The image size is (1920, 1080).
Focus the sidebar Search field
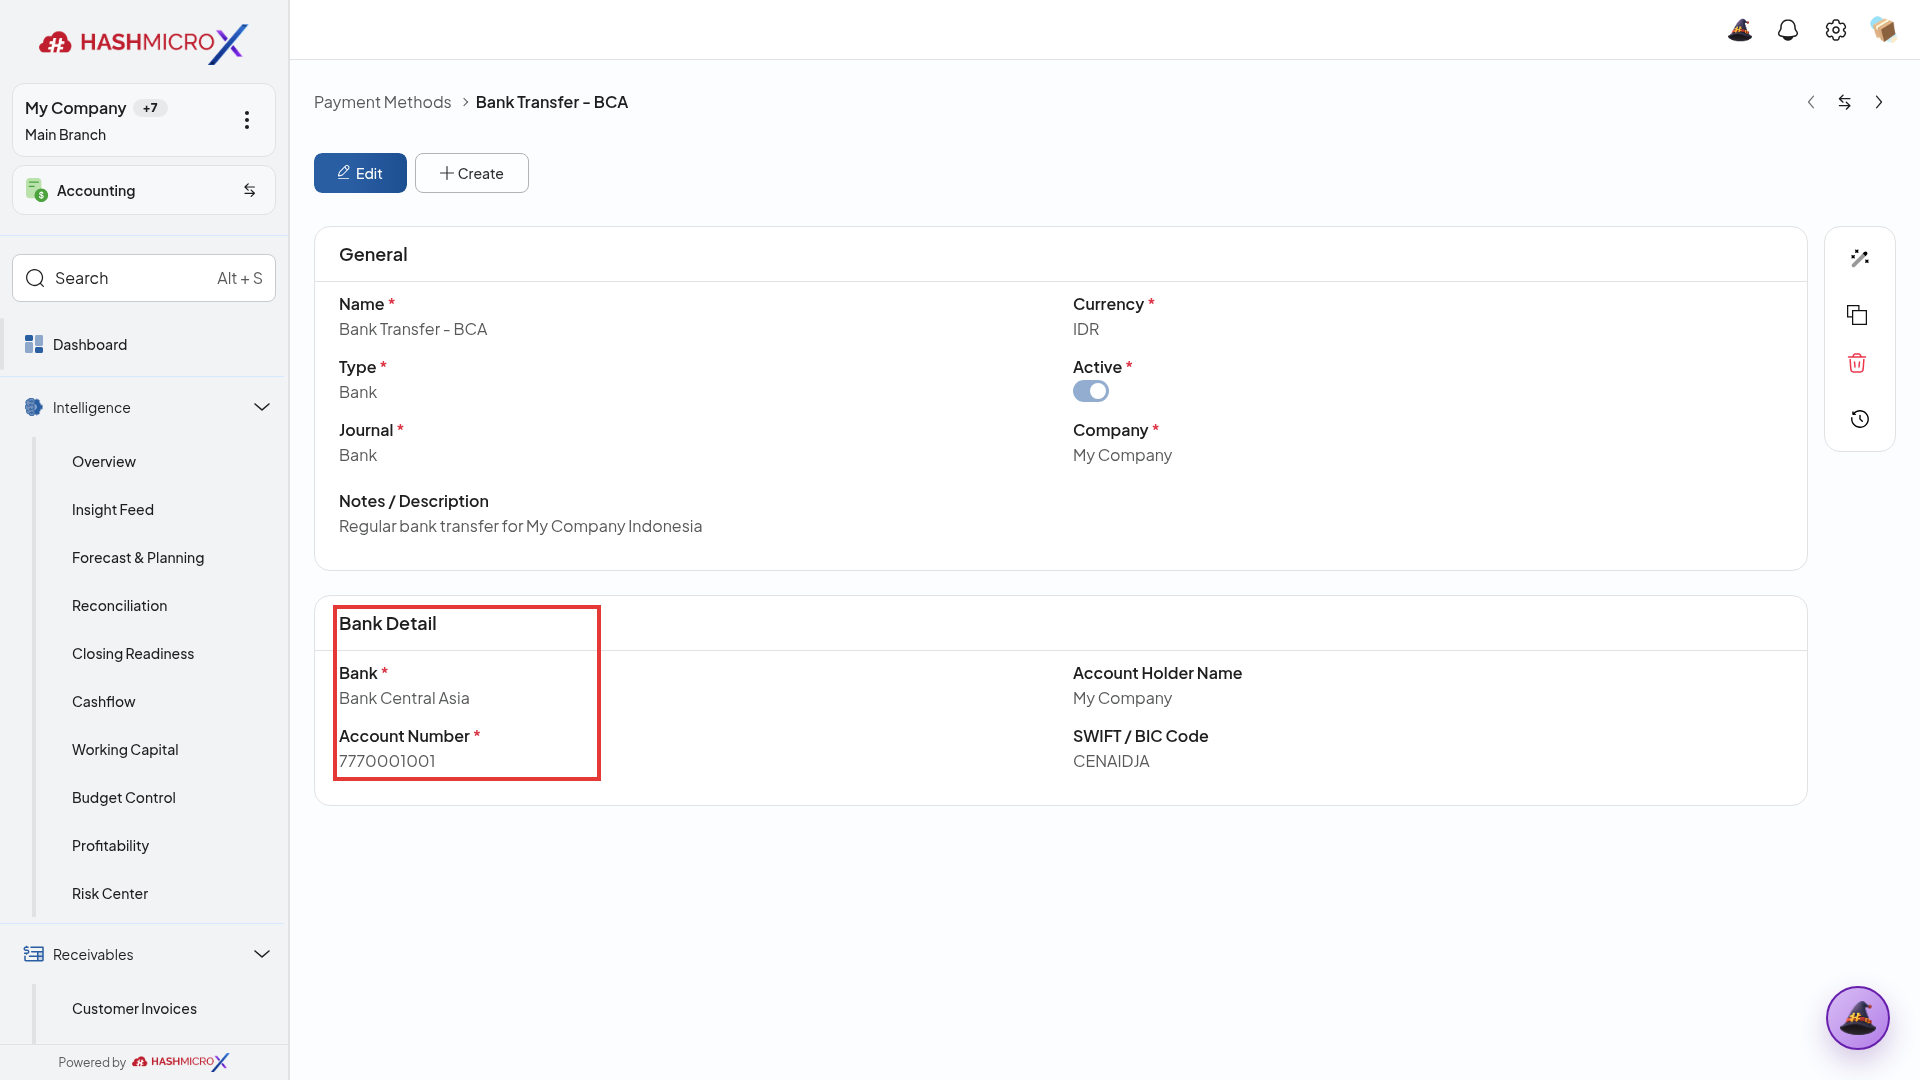(144, 278)
